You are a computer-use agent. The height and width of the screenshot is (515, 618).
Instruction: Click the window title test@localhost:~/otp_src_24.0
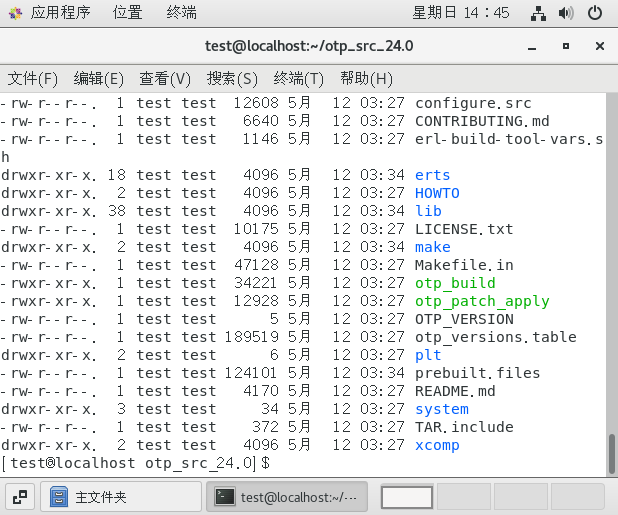pyautogui.click(x=309, y=46)
